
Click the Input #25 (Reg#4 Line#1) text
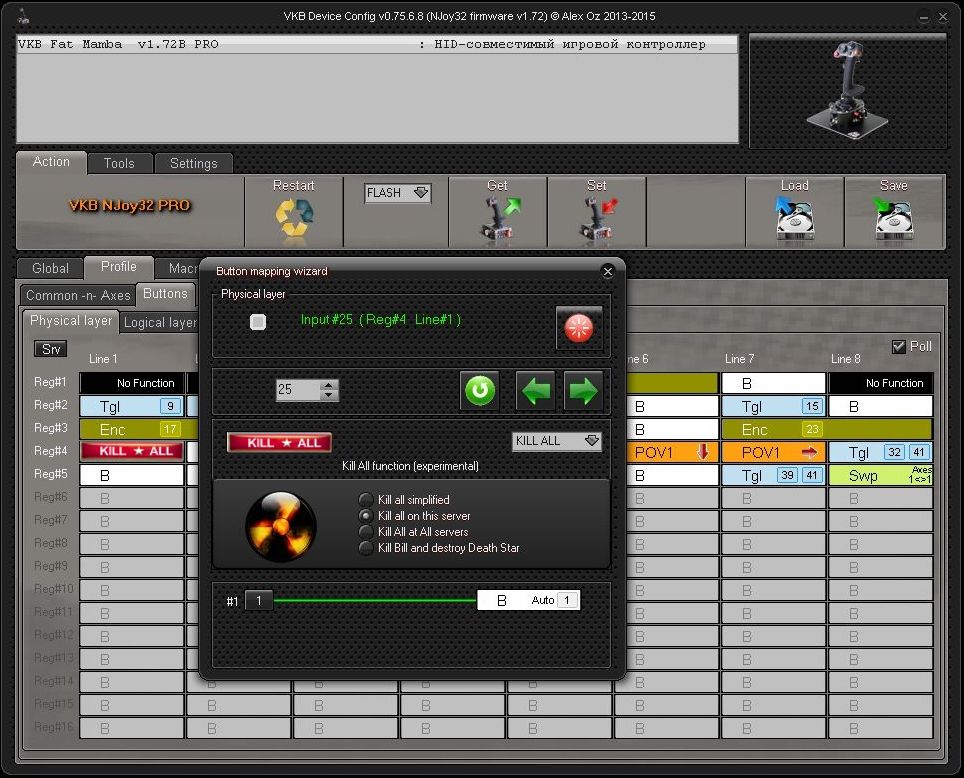pyautogui.click(x=381, y=320)
